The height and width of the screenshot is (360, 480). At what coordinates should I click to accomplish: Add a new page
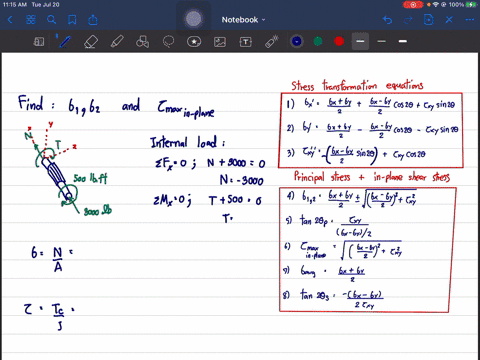(x=429, y=20)
